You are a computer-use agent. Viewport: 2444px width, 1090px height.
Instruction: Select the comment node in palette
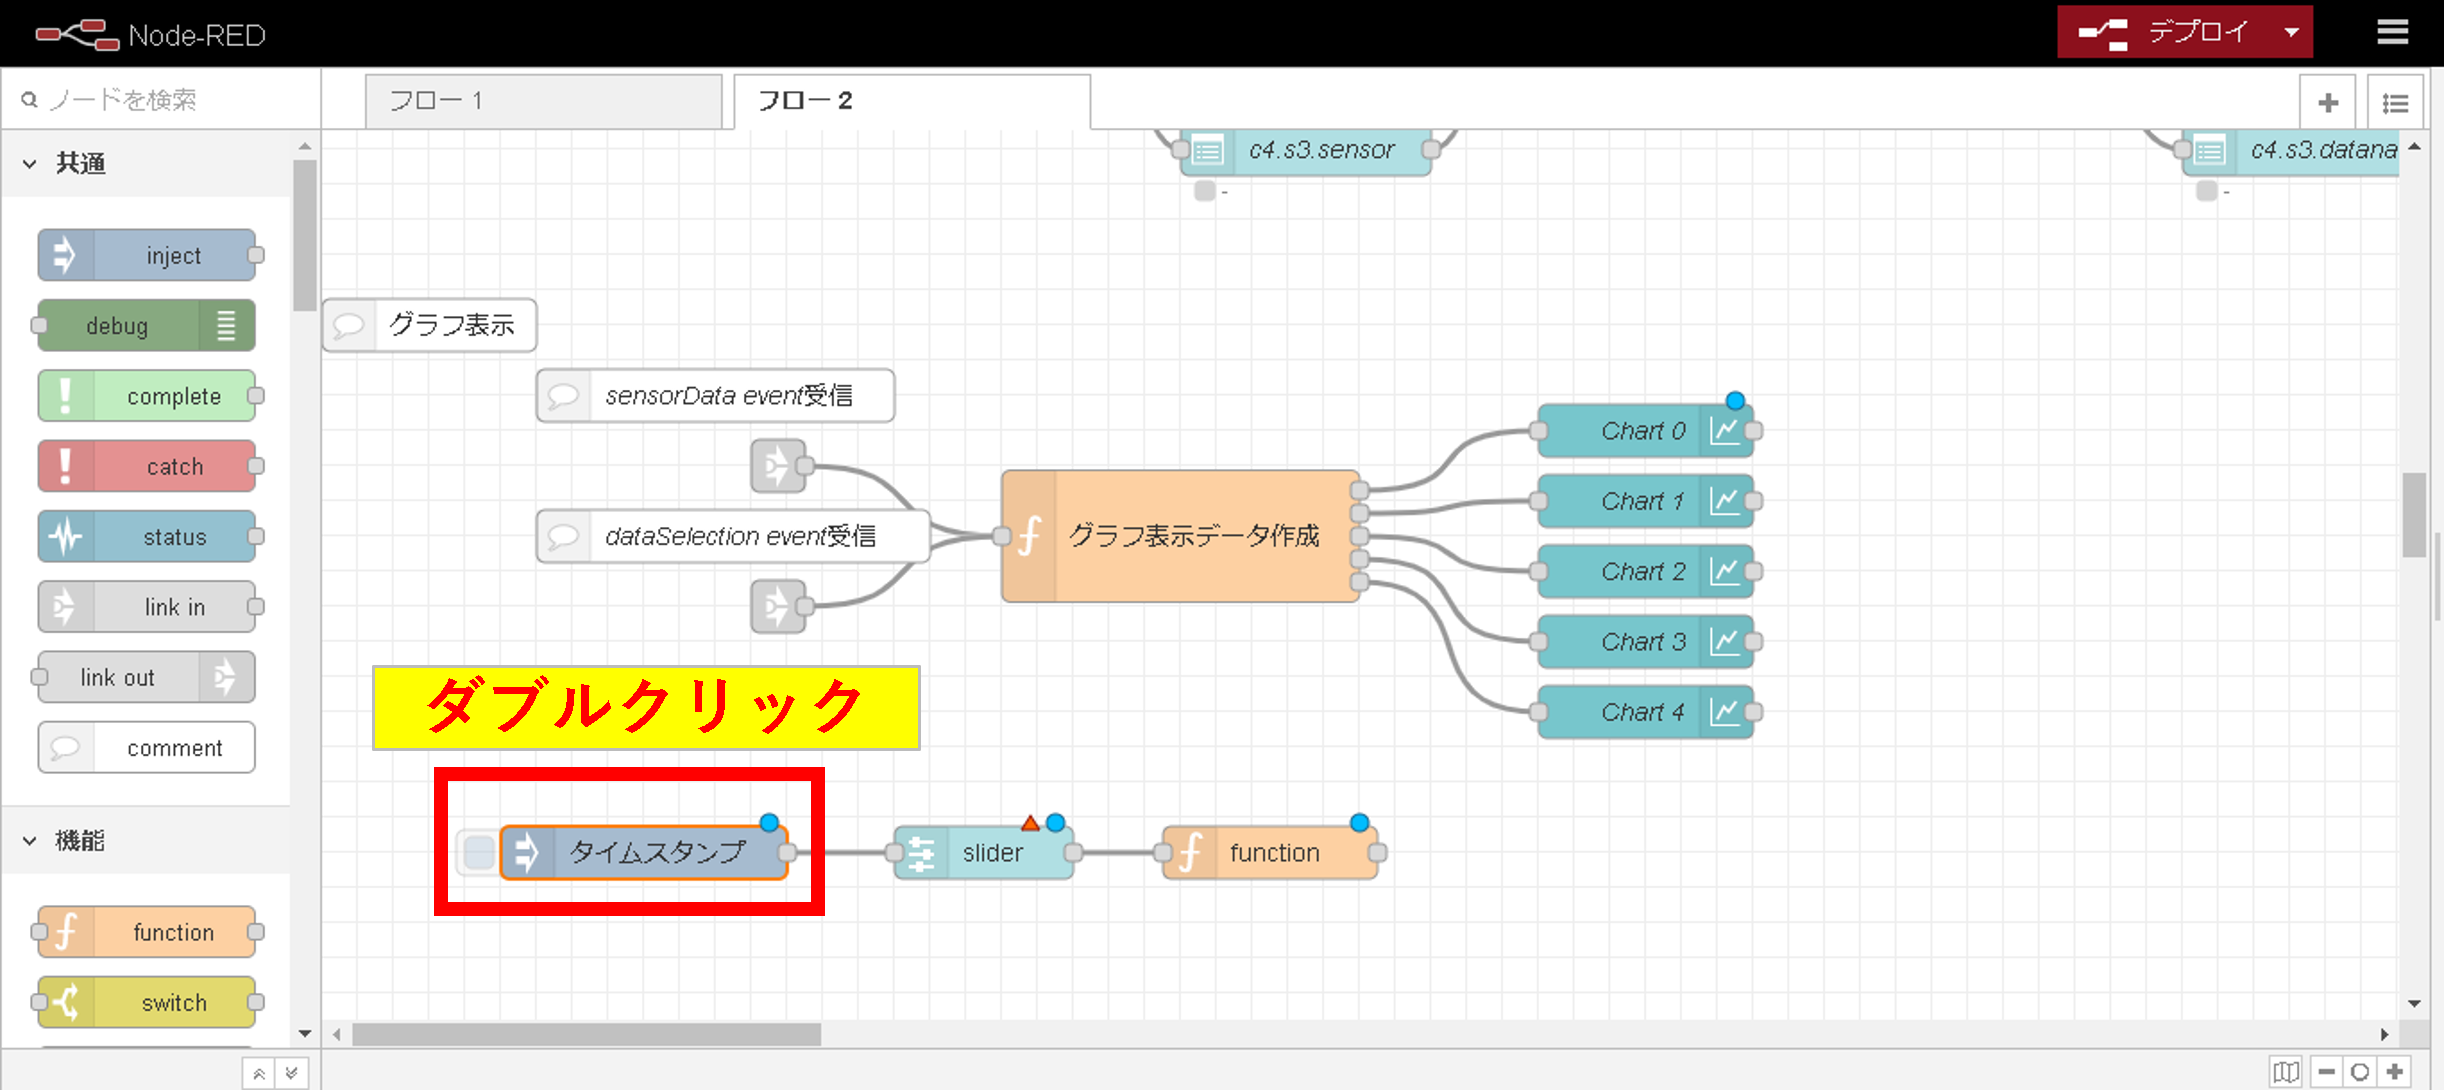[147, 748]
